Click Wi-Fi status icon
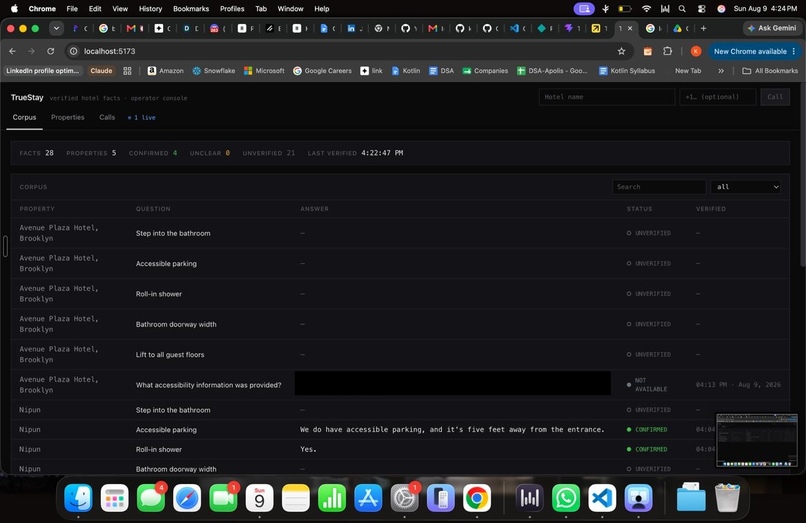Image resolution: width=806 pixels, height=523 pixels. pos(647,9)
